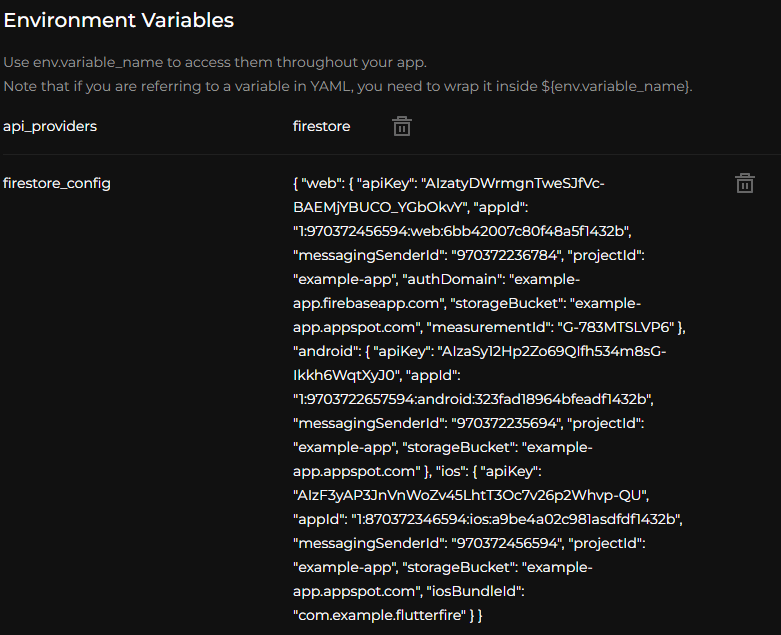Click the env.variable_name usage hint text
The height and width of the screenshot is (635, 781).
214,62
